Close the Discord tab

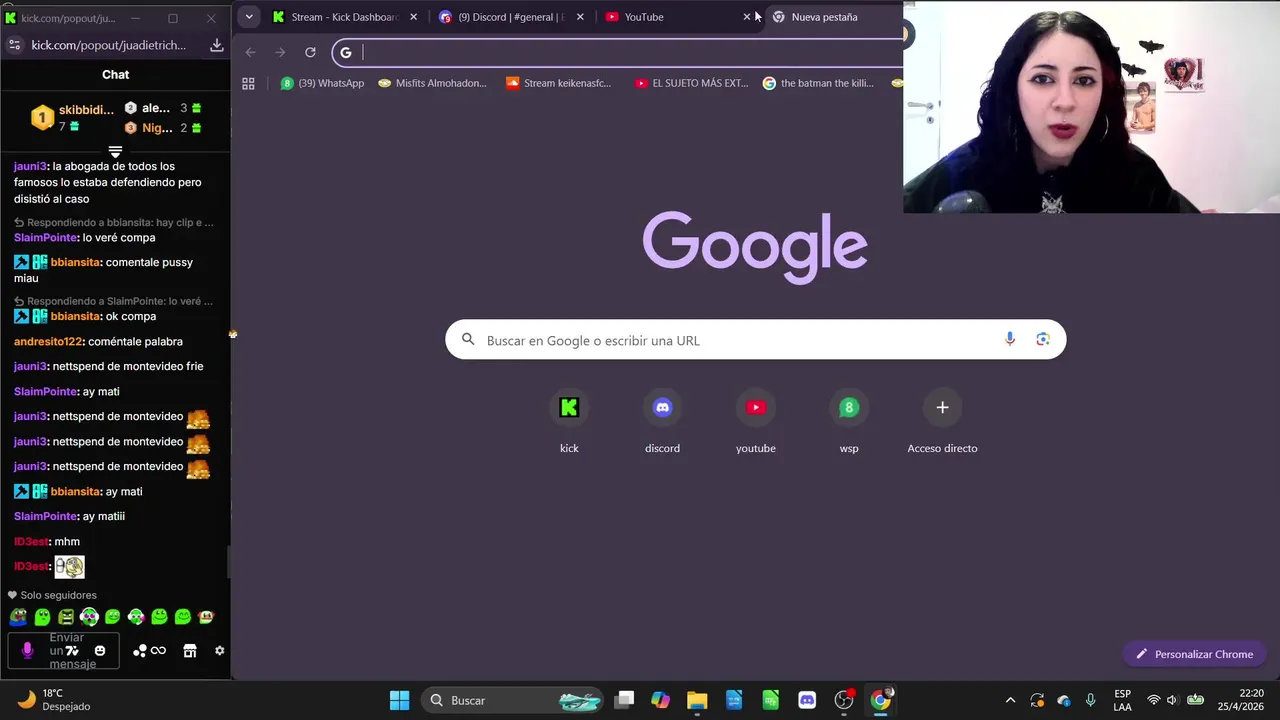point(580,17)
